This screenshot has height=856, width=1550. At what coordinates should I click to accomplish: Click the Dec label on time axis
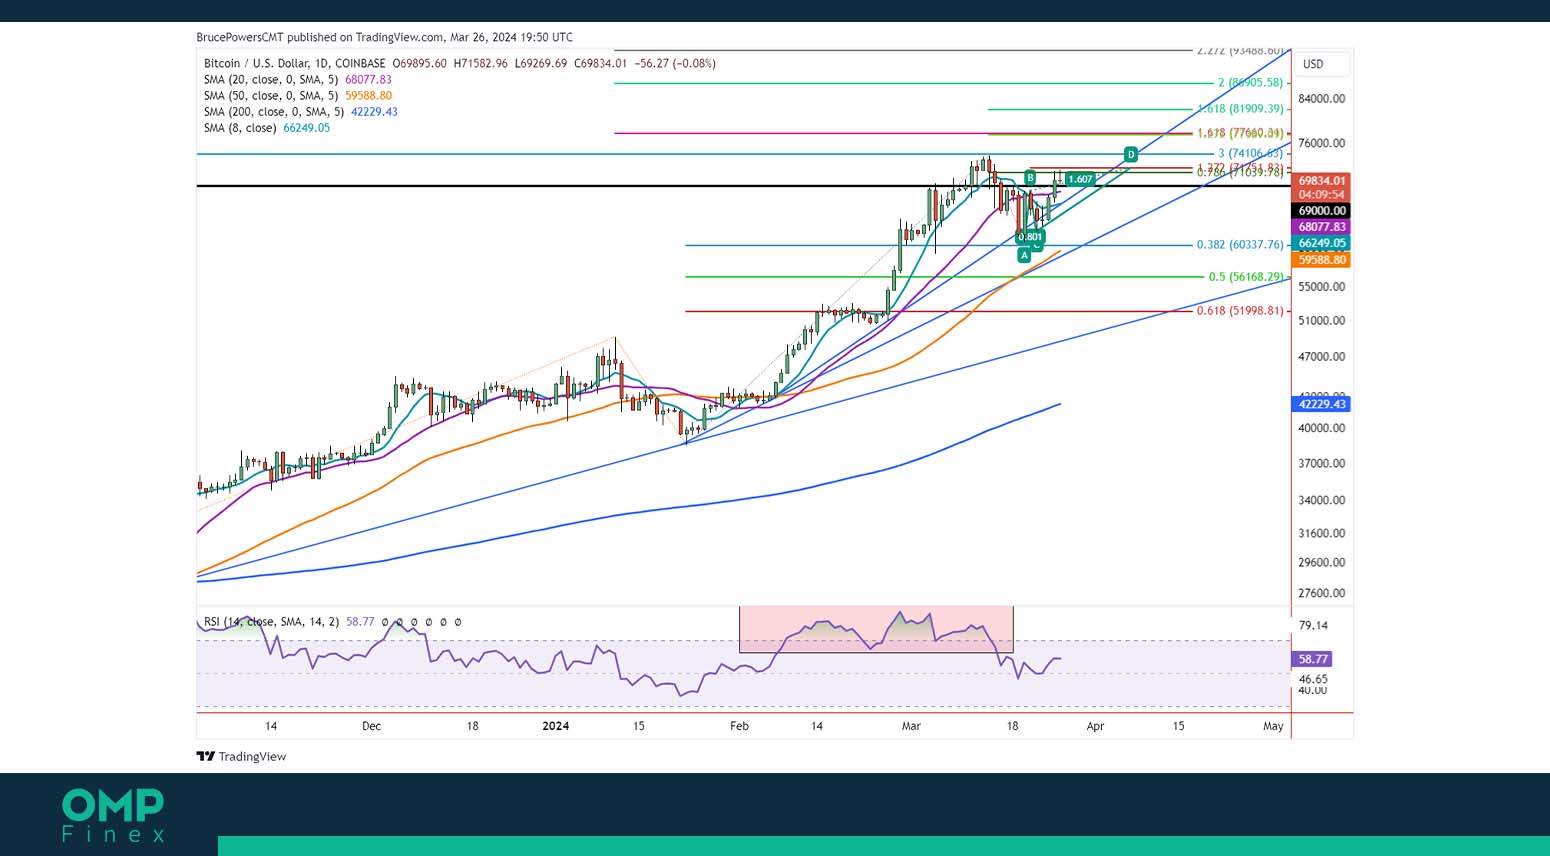click(x=371, y=726)
